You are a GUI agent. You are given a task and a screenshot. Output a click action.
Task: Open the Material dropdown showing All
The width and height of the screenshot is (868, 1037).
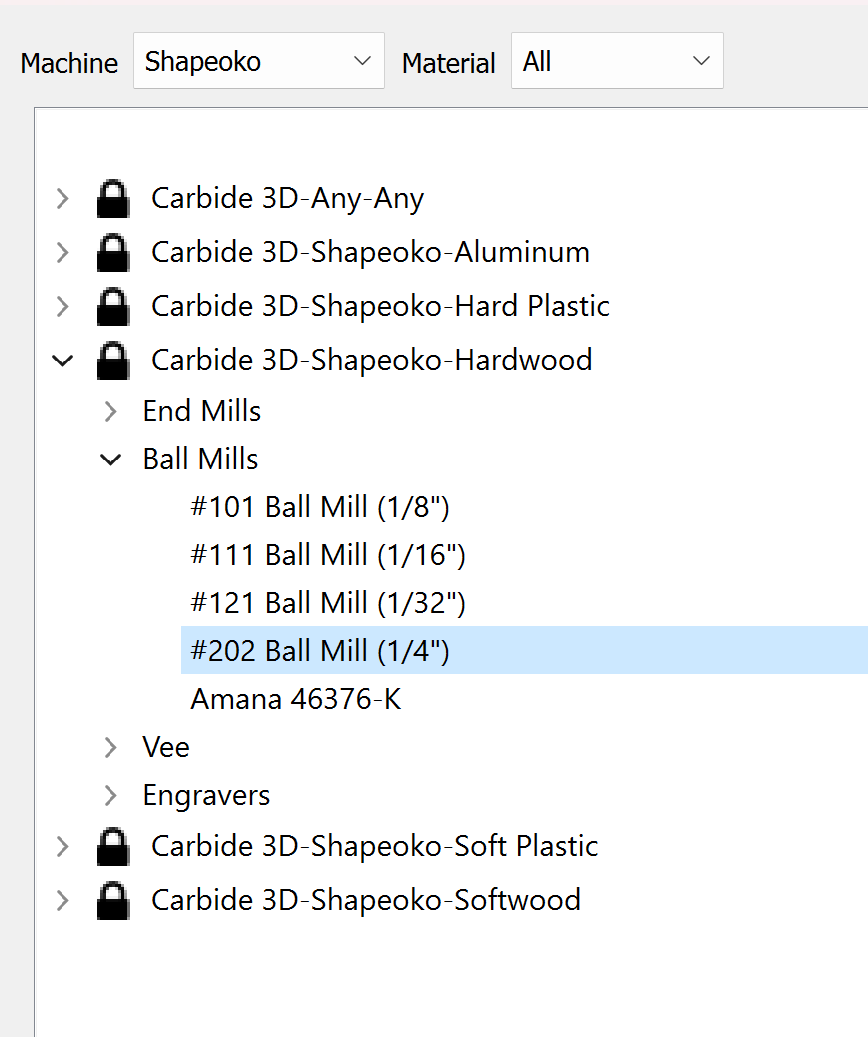pos(616,61)
